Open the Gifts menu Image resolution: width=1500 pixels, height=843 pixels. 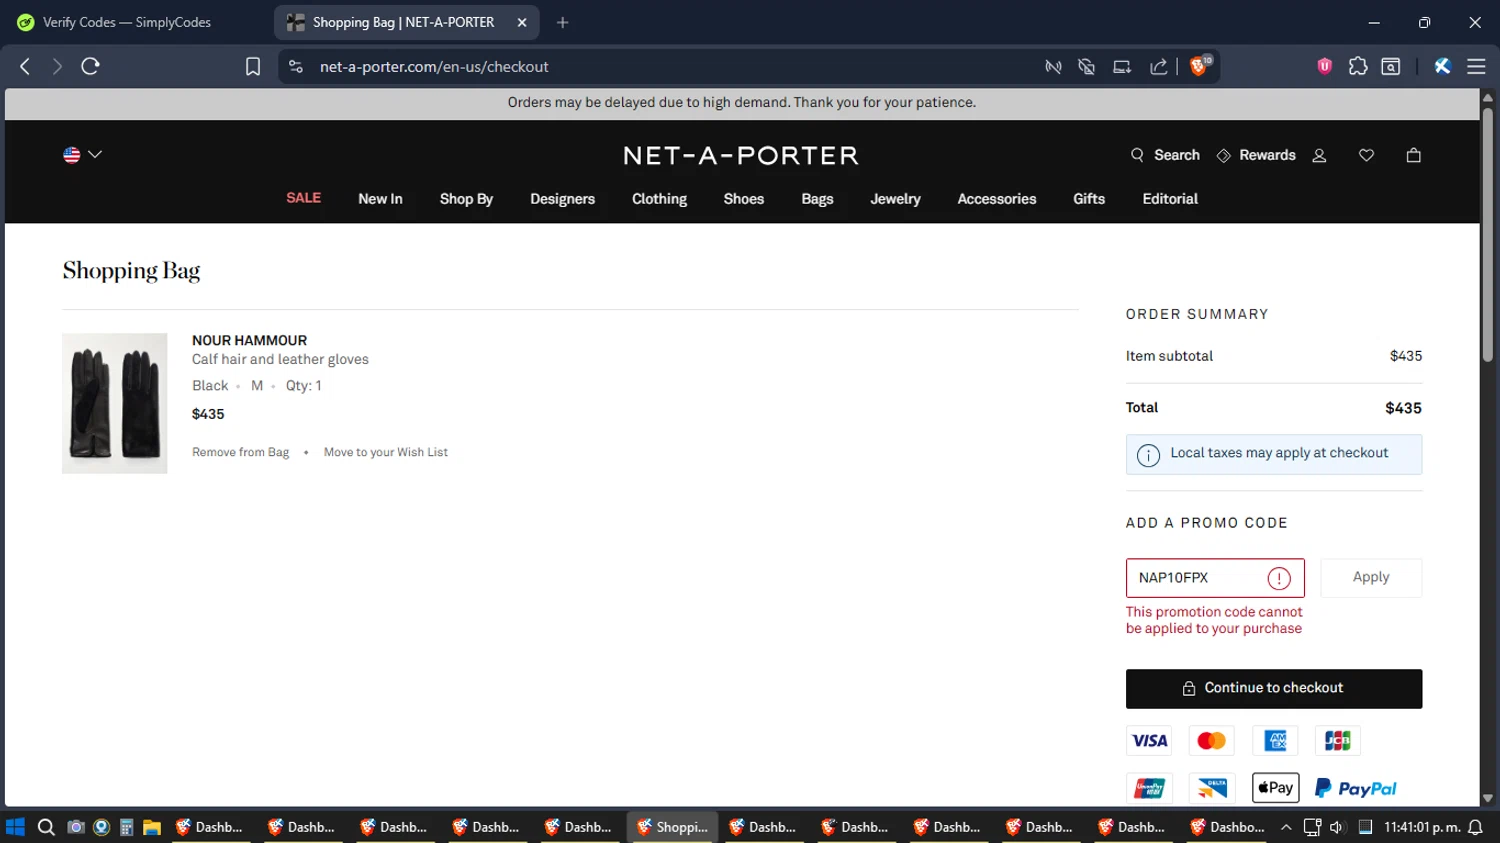[x=1089, y=199]
